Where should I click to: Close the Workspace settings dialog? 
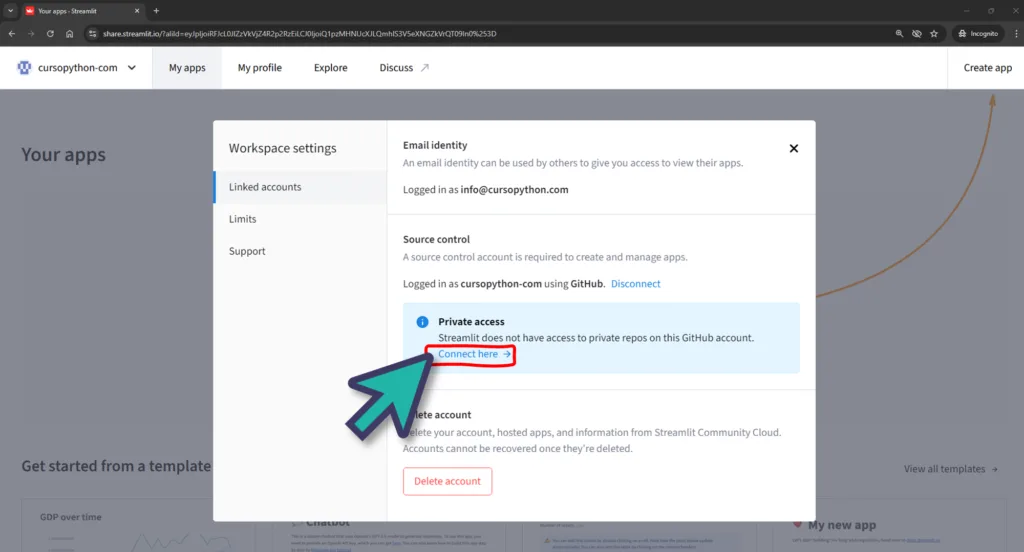[794, 148]
